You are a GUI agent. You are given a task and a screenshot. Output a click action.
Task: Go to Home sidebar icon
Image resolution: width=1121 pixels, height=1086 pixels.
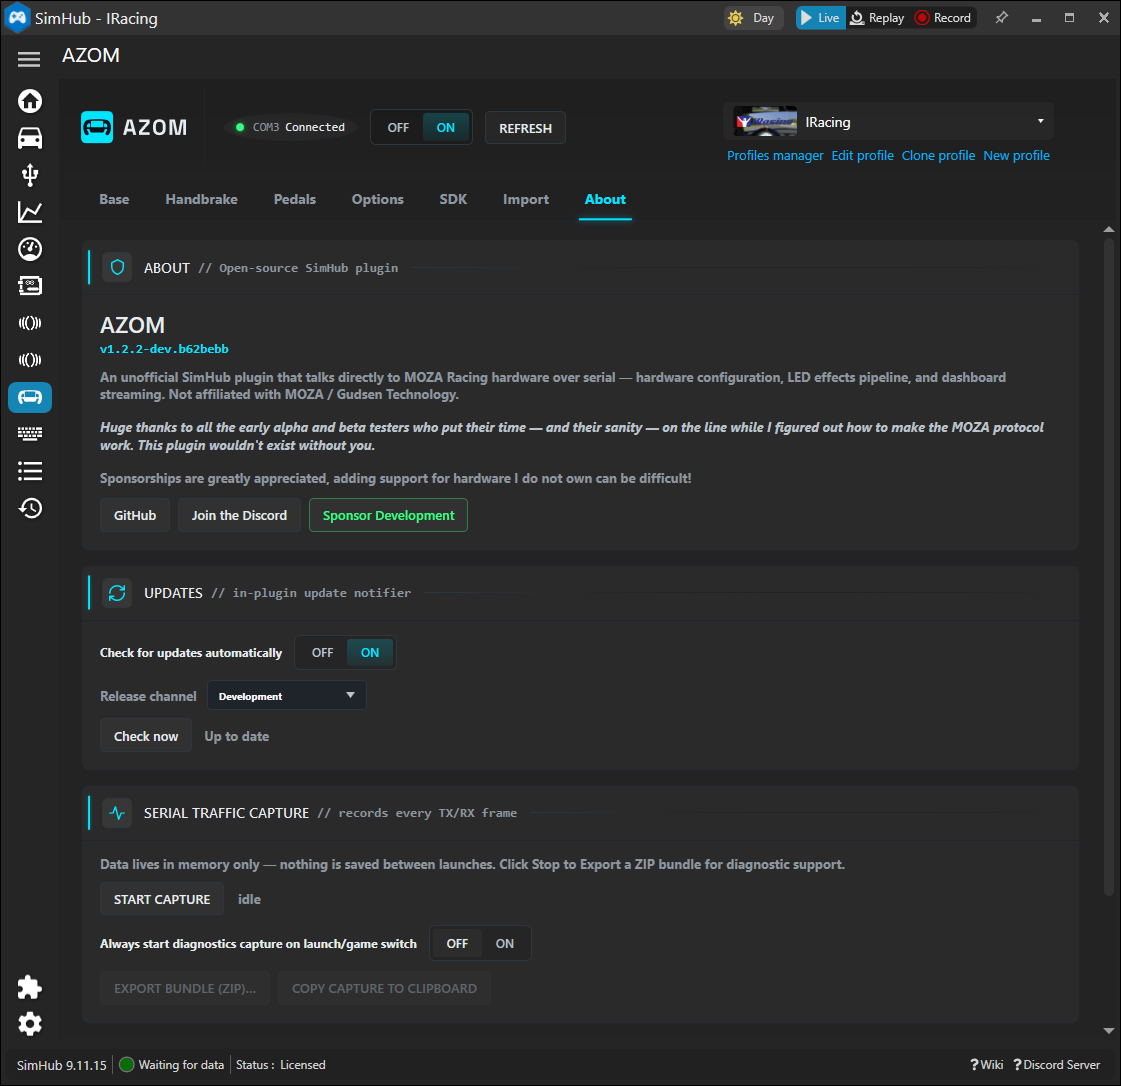(29, 101)
